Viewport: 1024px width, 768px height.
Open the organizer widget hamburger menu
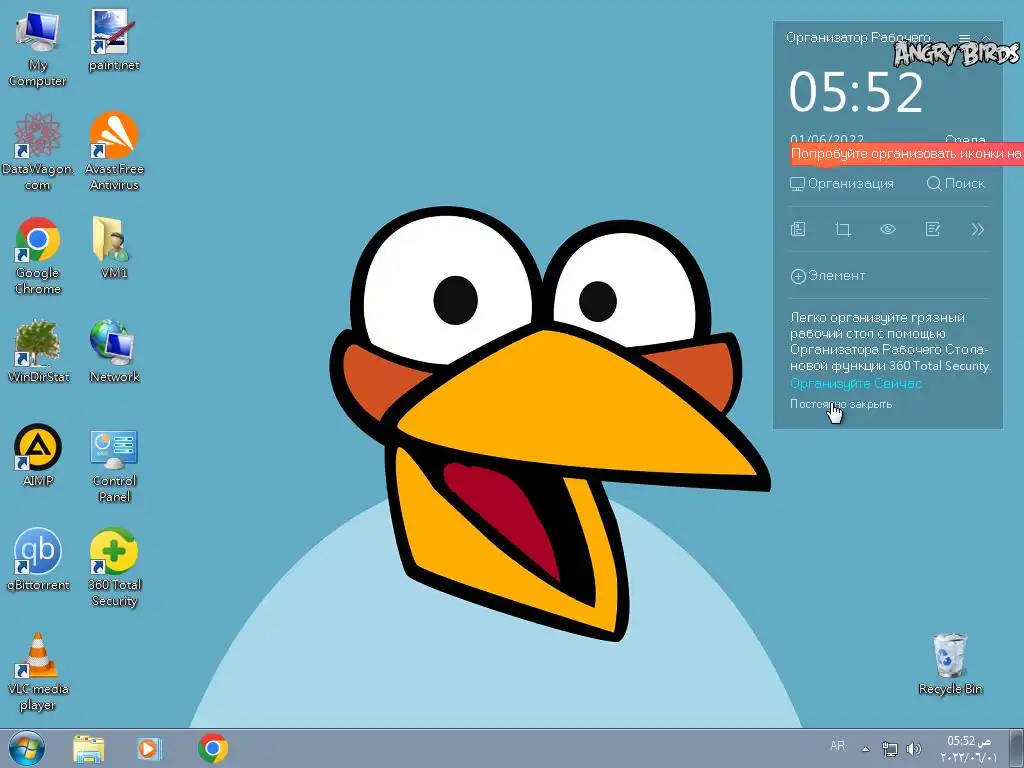pyautogui.click(x=964, y=38)
